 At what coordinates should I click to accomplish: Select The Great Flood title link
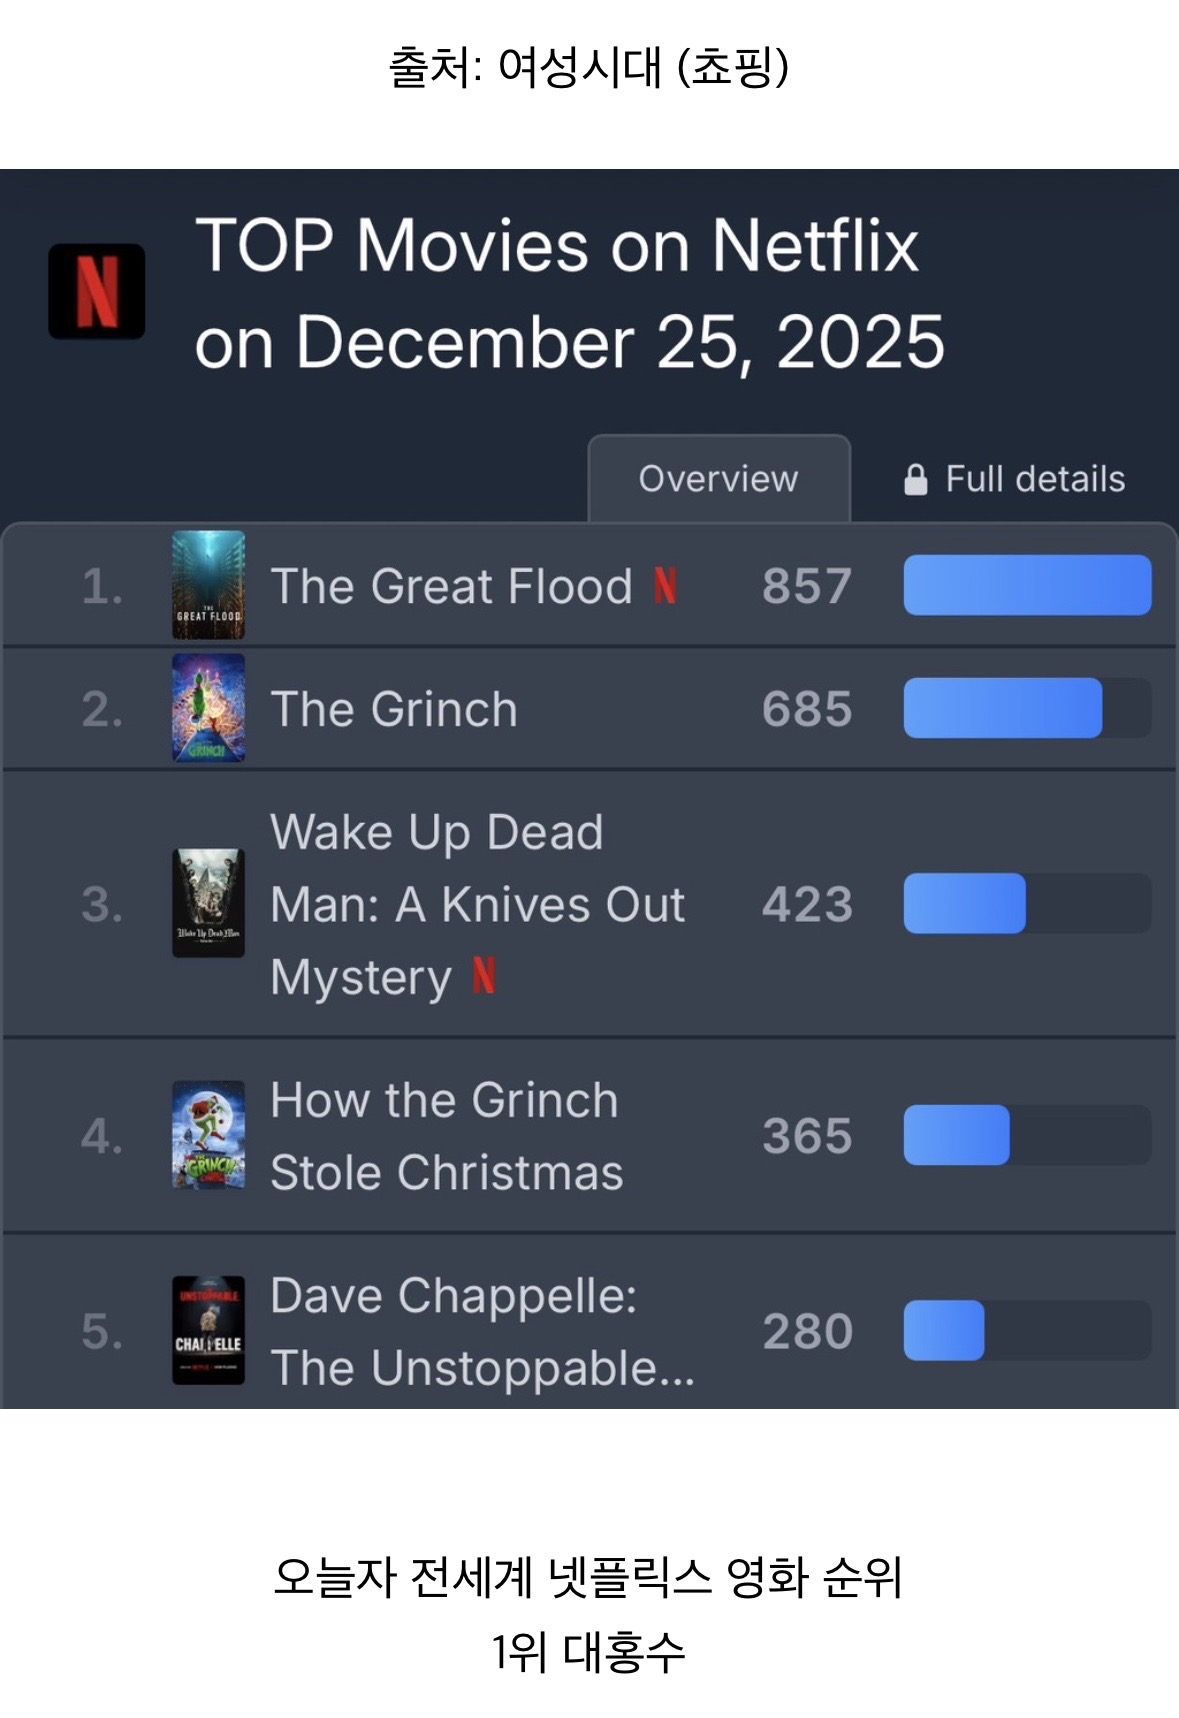point(452,586)
